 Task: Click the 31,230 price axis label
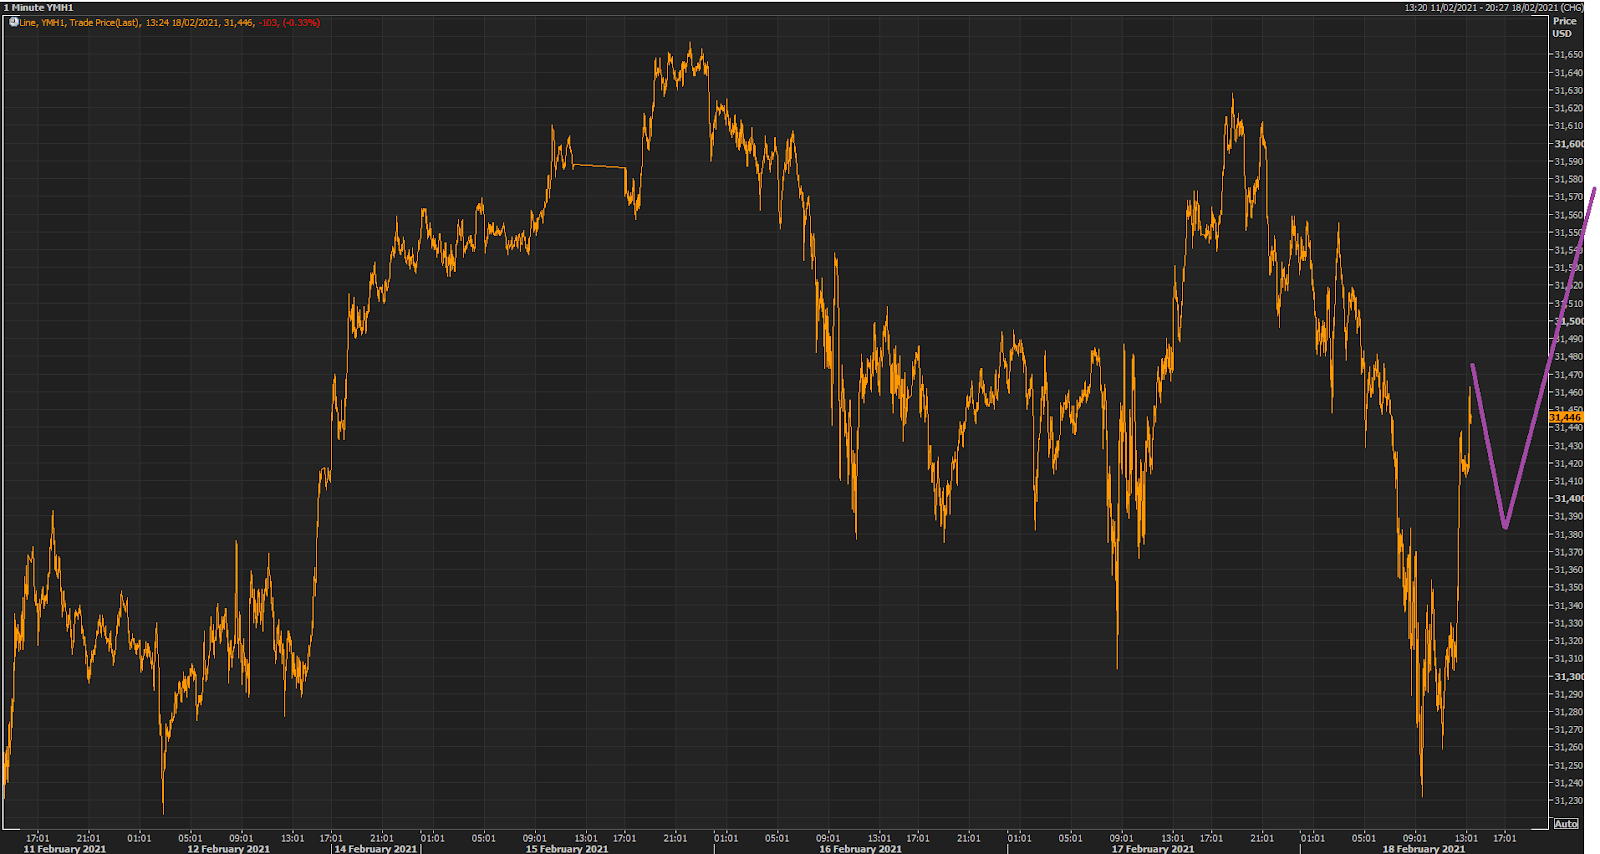(1568, 800)
